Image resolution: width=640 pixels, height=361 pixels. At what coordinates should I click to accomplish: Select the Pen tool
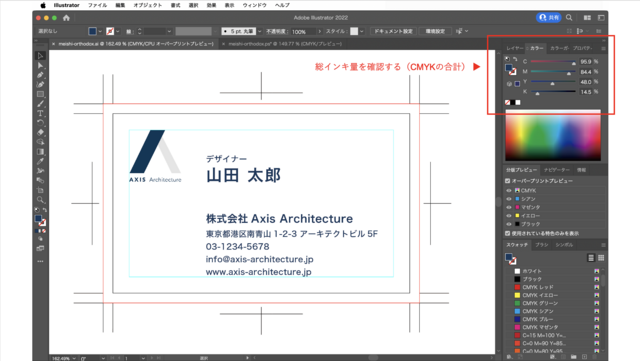pyautogui.click(x=40, y=75)
